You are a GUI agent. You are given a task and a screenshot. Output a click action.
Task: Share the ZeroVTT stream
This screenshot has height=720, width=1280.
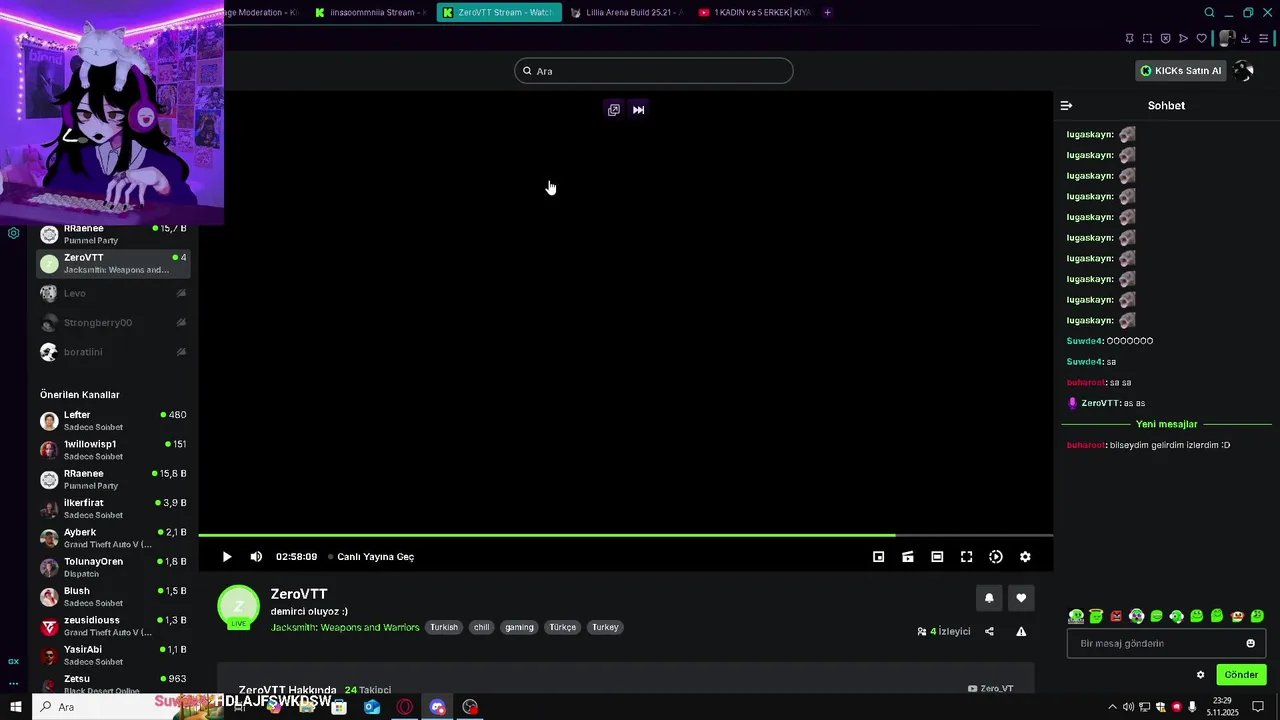tap(989, 631)
